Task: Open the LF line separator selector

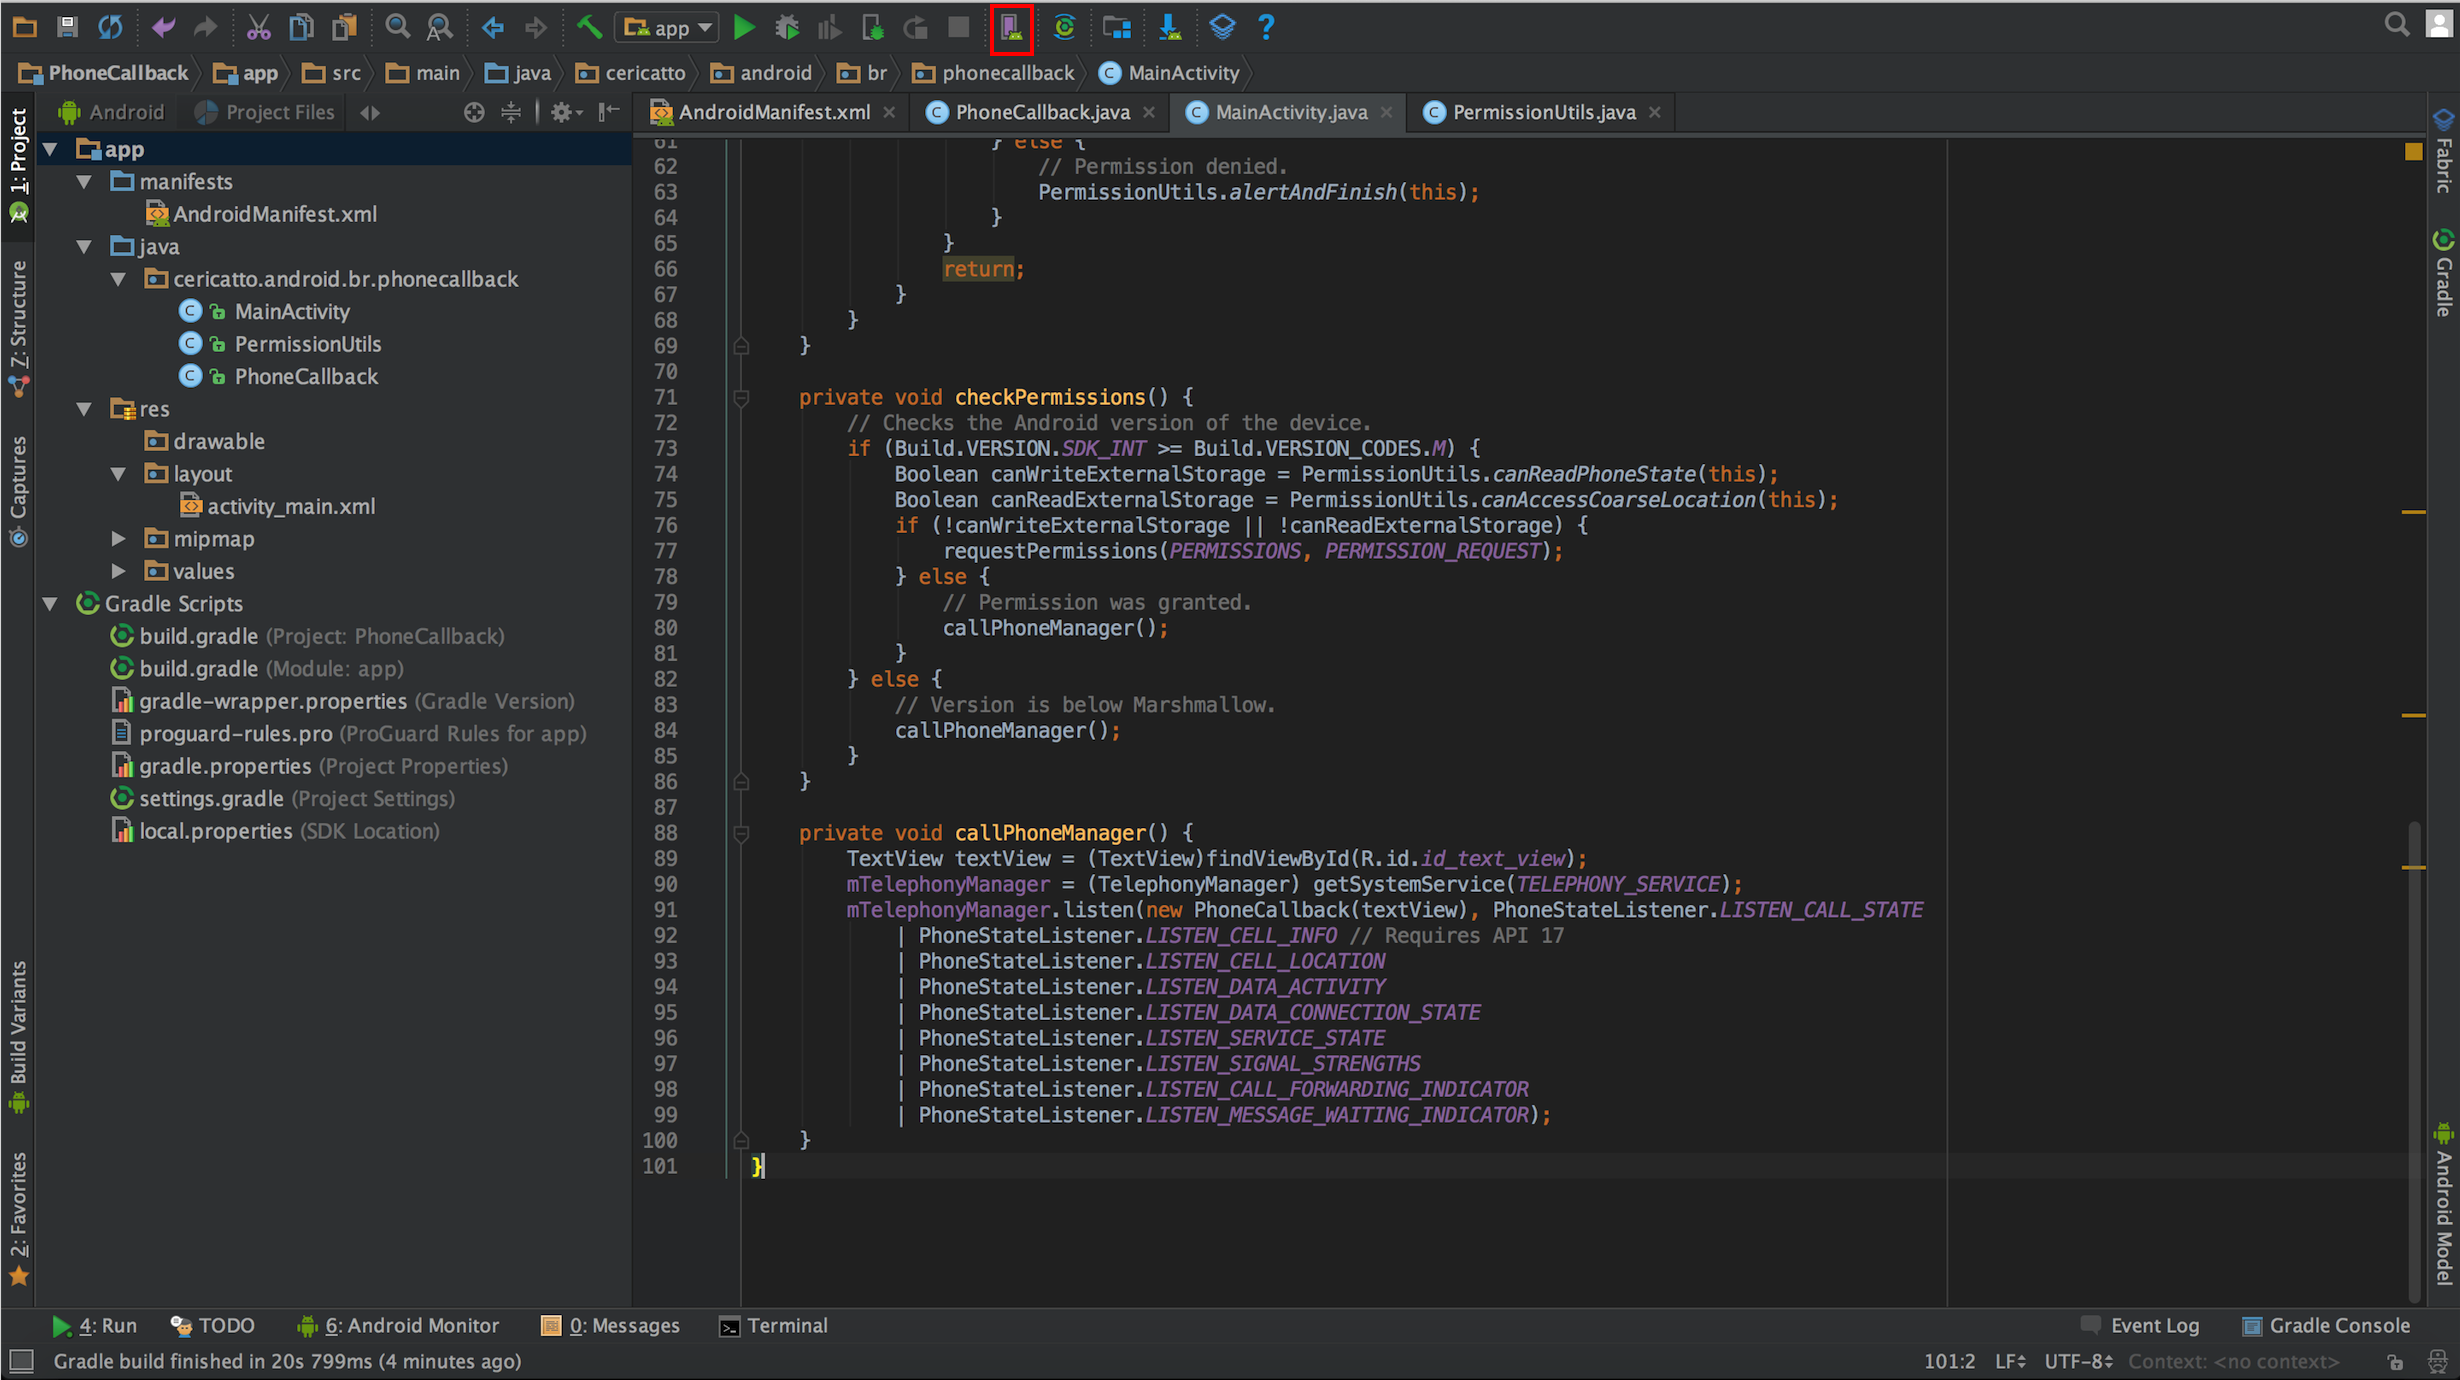Action: [x=2010, y=1361]
